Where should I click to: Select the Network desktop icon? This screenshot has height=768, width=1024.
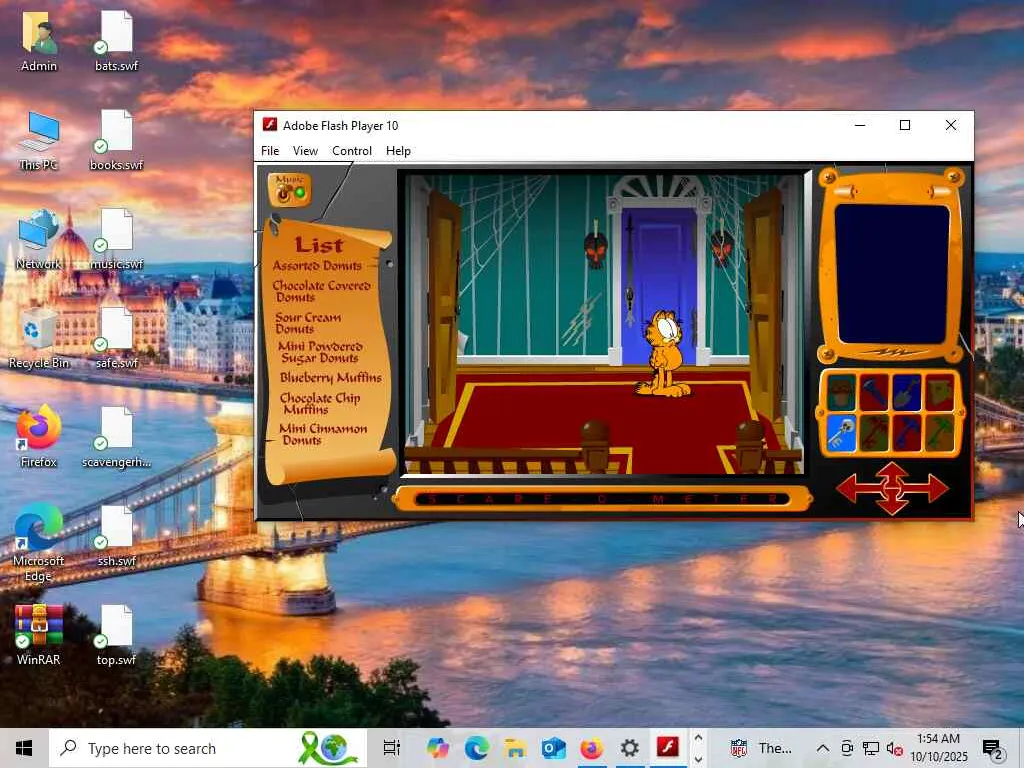[39, 239]
